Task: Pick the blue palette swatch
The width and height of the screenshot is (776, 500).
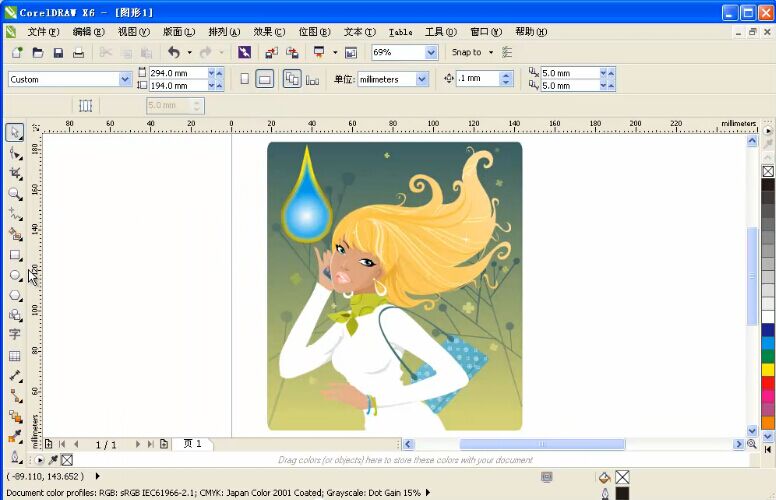Action: coord(768,331)
